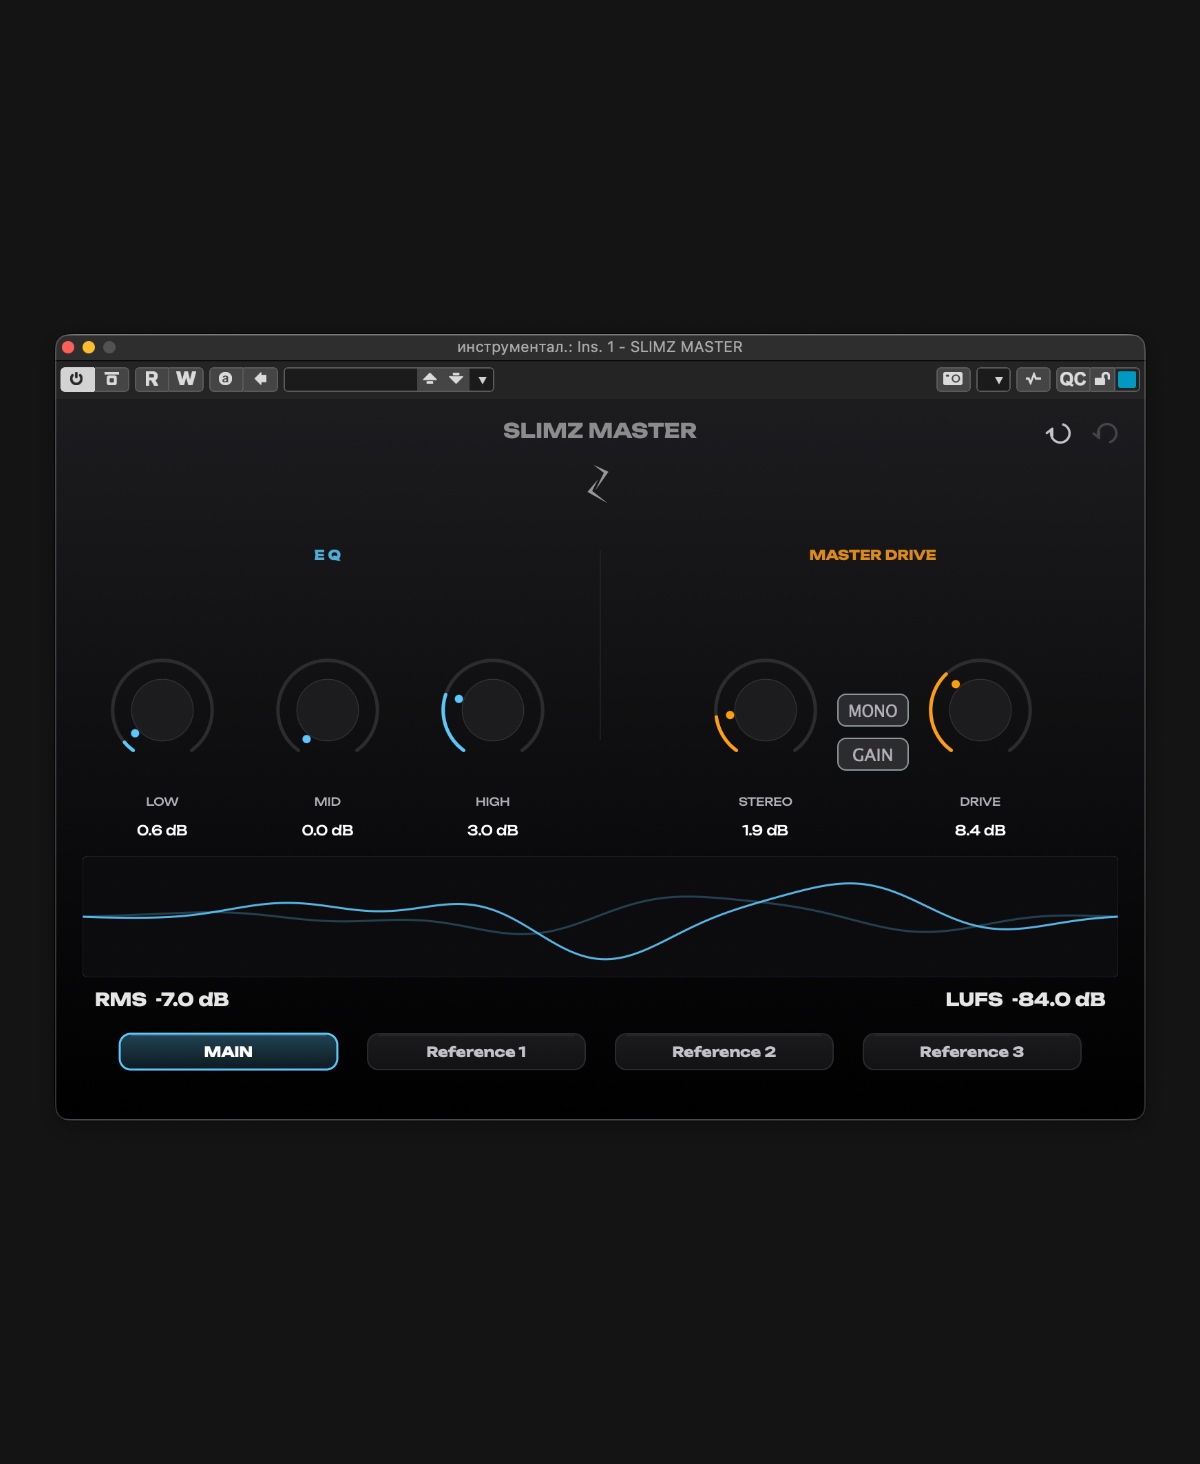Image resolution: width=1200 pixels, height=1464 pixels.
Task: Open the QC quick controls button
Action: 1073,379
